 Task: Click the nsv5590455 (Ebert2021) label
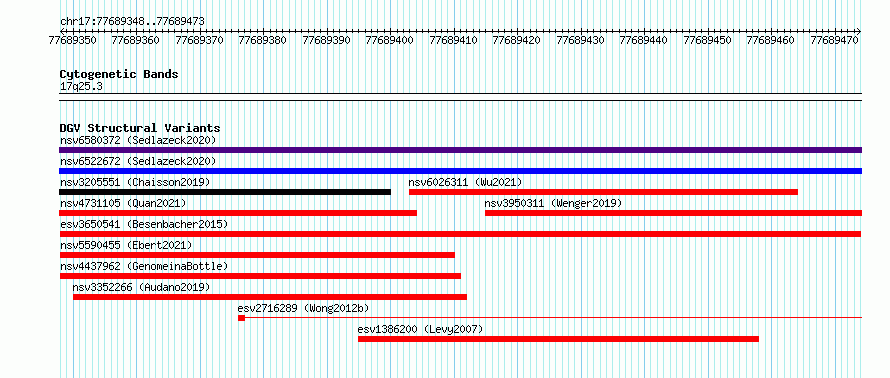(x=126, y=245)
